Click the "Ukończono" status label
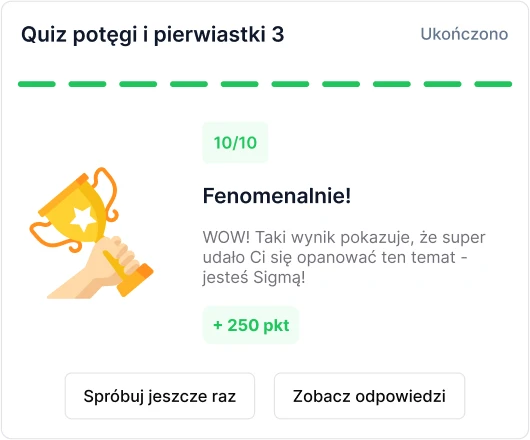The height and width of the screenshot is (440, 530). pyautogui.click(x=464, y=34)
